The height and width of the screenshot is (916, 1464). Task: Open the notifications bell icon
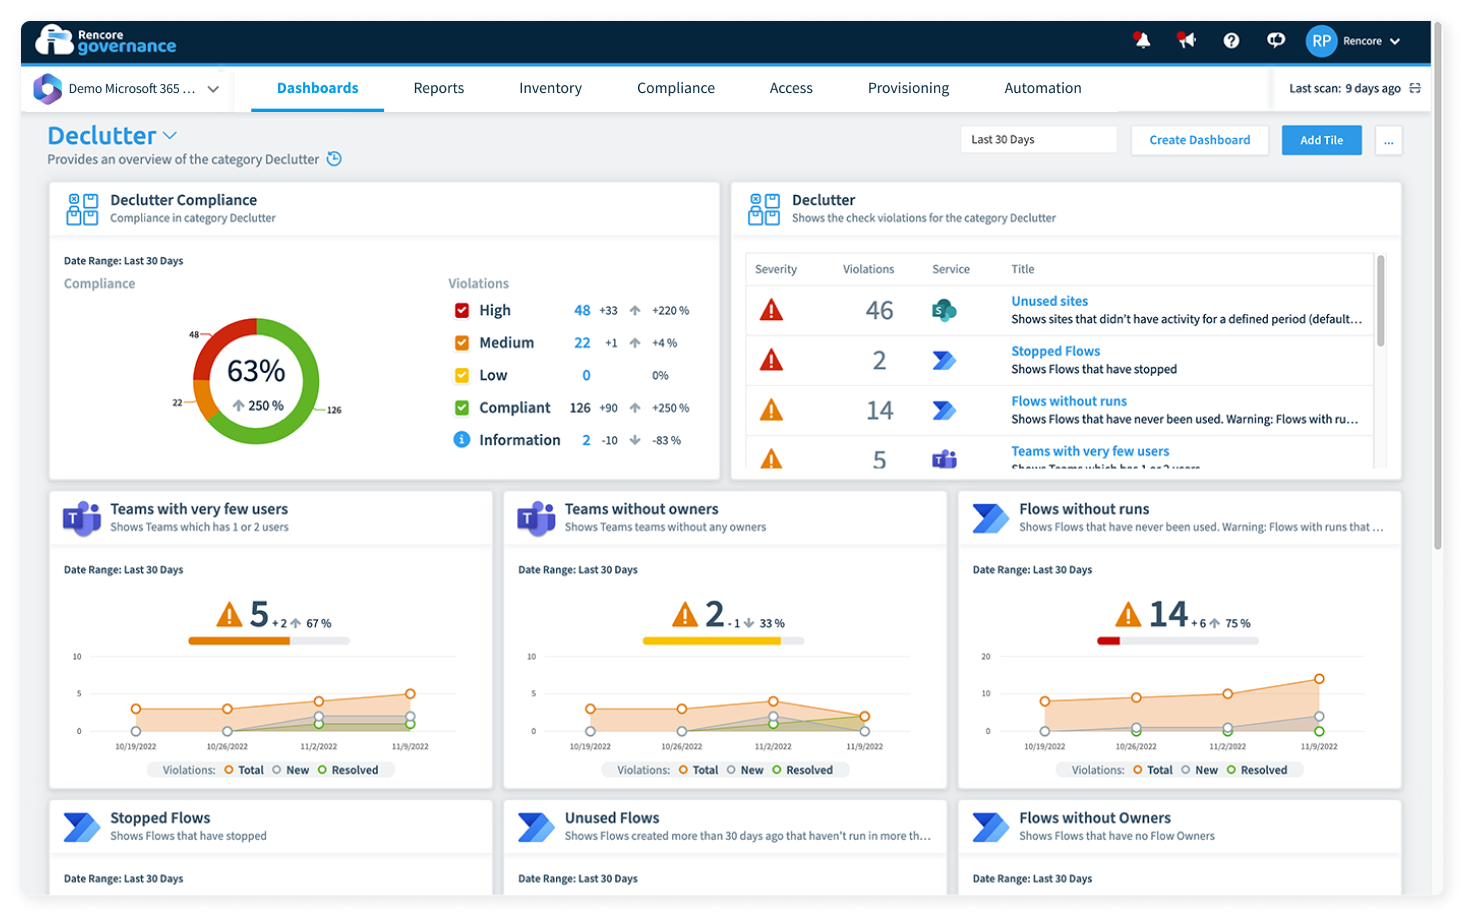[x=1142, y=40]
